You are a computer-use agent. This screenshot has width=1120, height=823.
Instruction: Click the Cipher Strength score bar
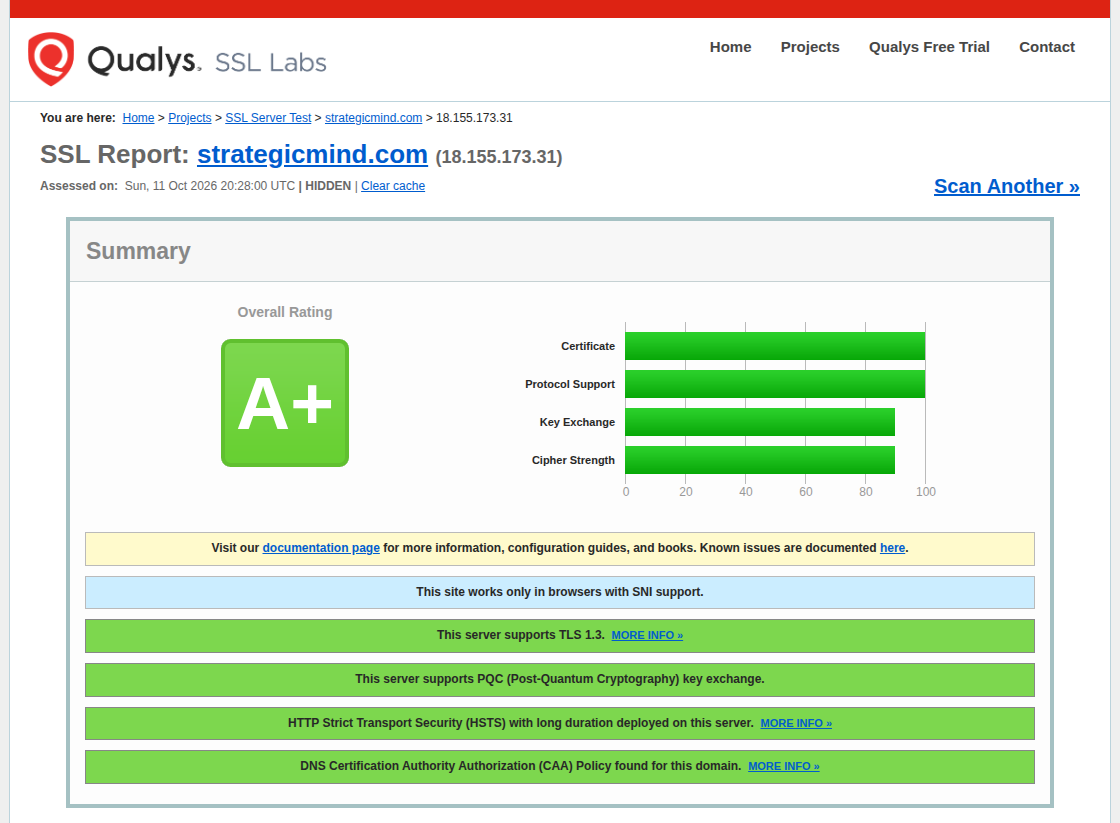click(760, 459)
